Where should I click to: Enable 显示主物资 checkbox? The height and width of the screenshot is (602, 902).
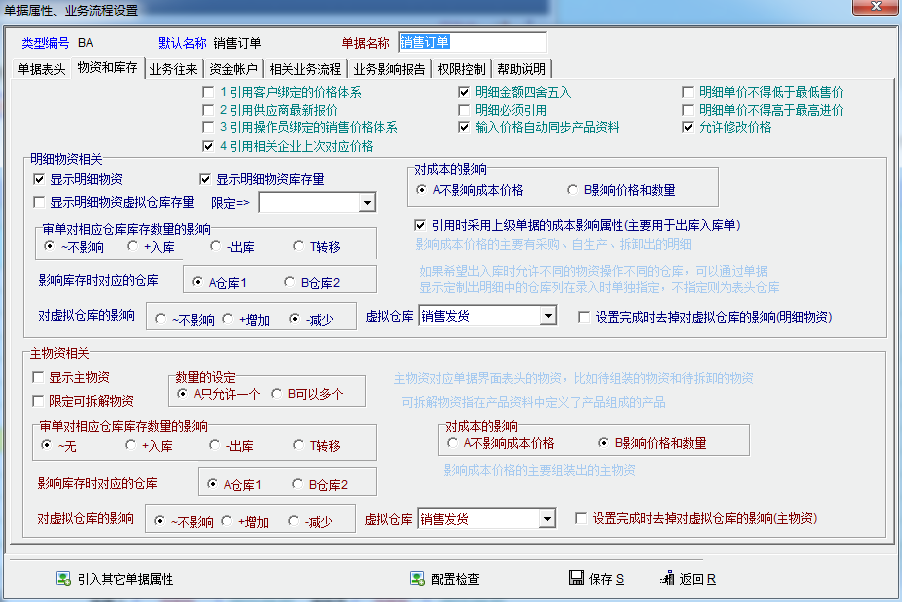click(39, 378)
